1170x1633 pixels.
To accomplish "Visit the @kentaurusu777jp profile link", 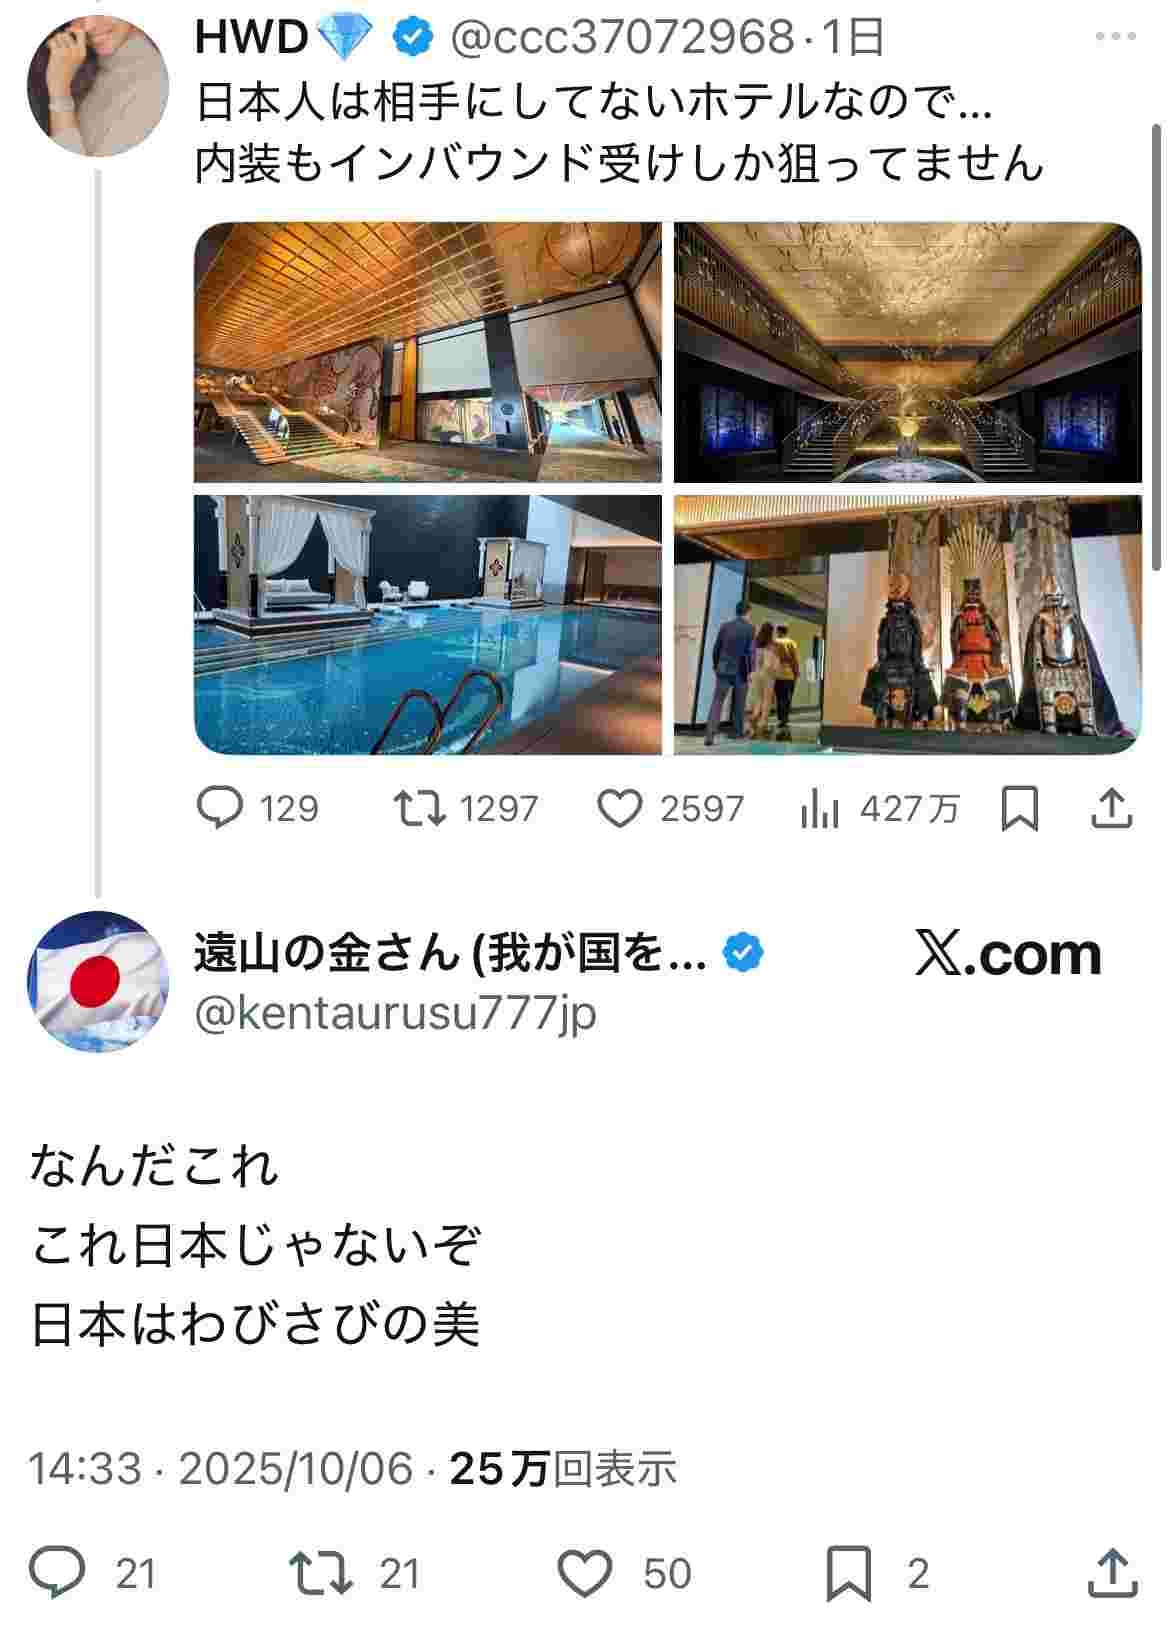I will pos(395,1013).
